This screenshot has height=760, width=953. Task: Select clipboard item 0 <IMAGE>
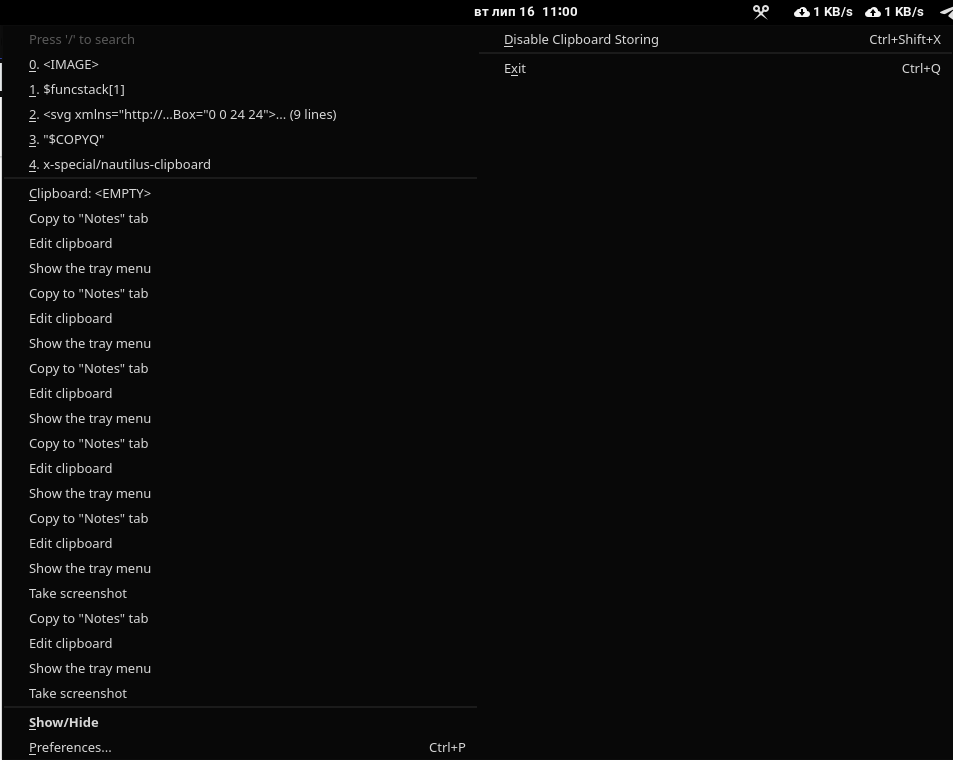[65, 64]
